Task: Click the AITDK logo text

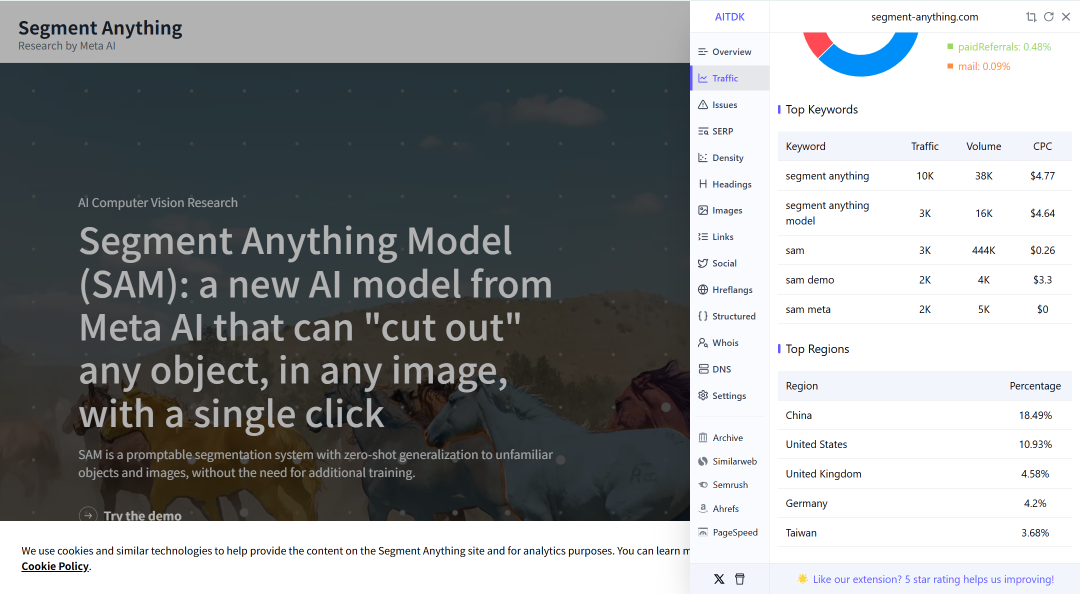Action: [729, 17]
